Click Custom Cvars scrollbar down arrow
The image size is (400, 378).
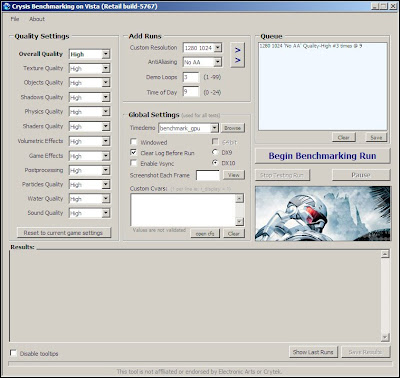click(x=239, y=221)
